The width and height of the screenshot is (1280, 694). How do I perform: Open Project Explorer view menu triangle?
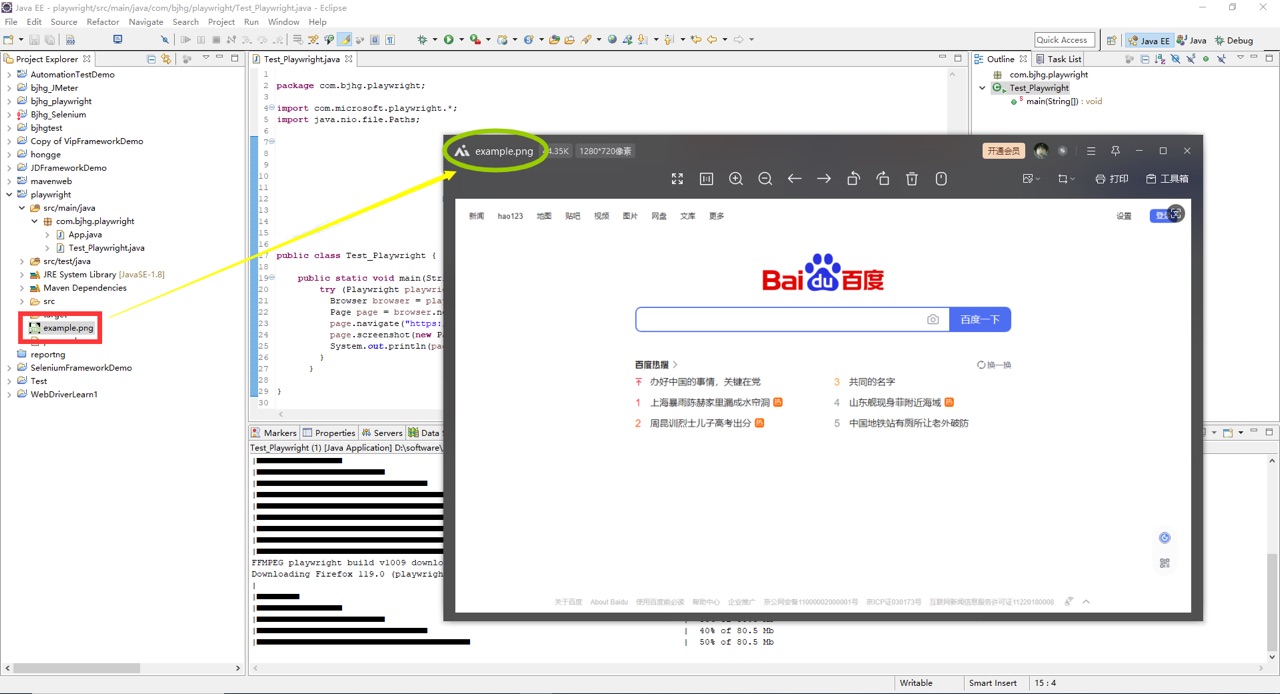(206, 58)
